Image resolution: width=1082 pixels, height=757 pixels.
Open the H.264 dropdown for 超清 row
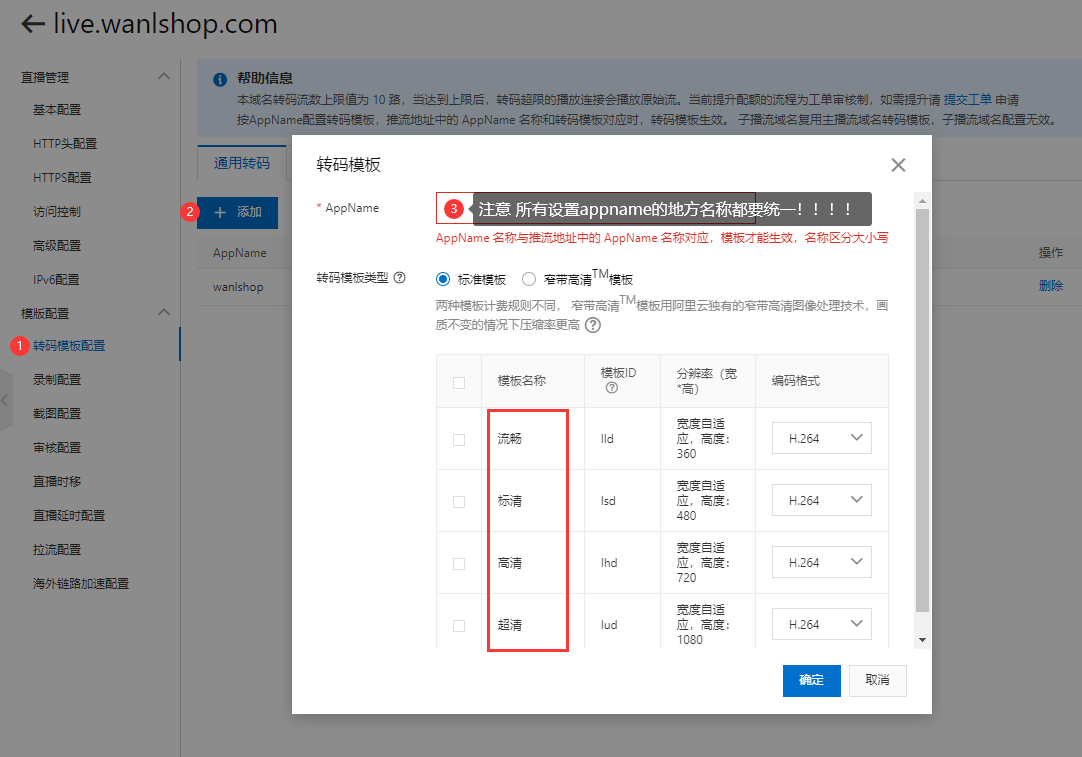(821, 625)
